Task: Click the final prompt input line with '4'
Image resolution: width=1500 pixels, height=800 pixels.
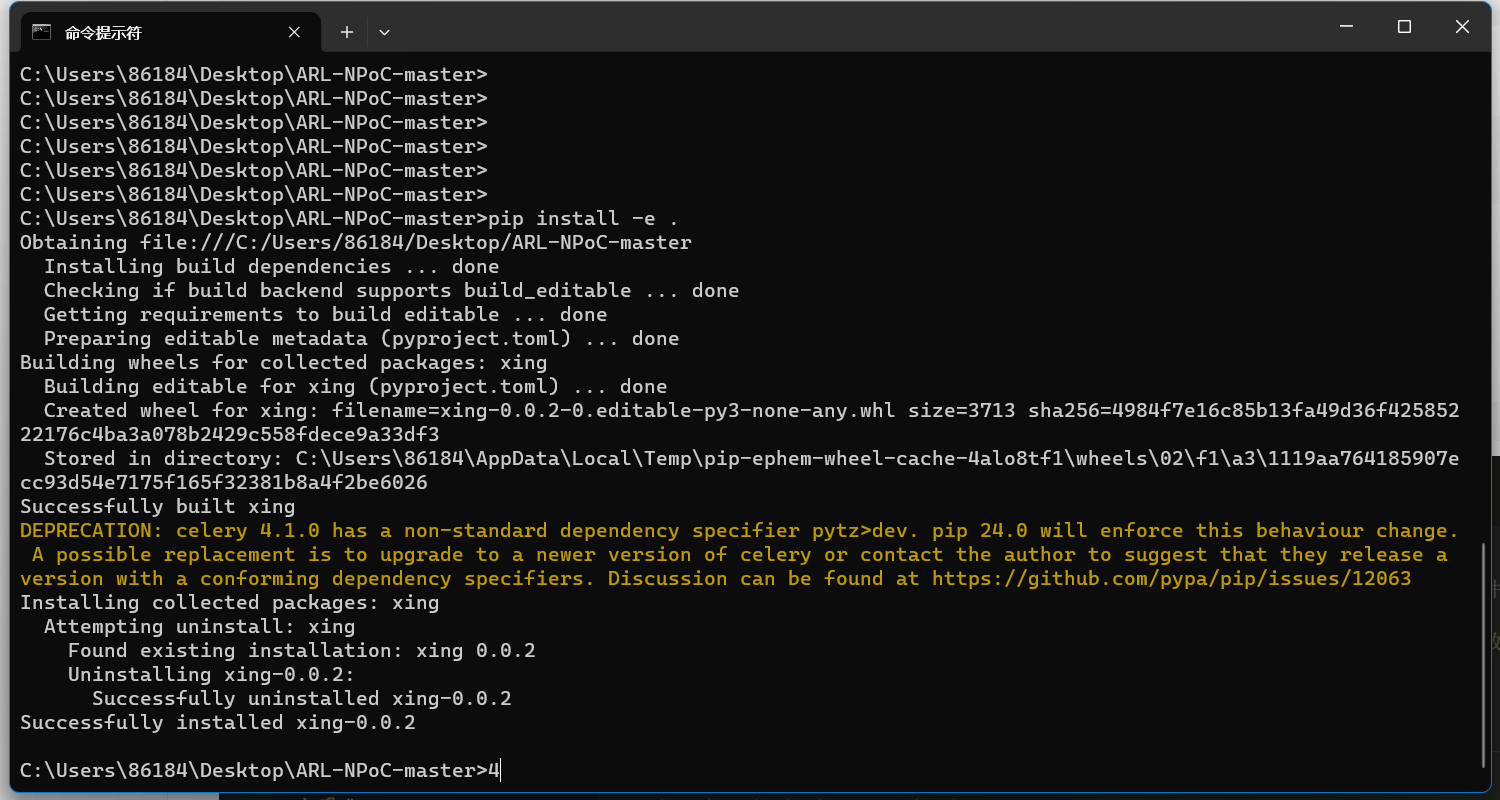Action: click(260, 771)
